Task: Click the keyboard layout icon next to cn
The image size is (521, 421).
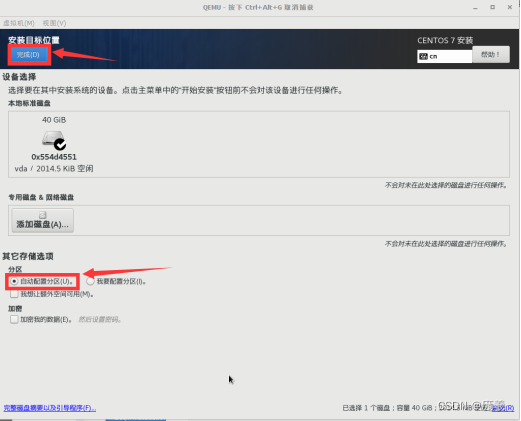Action: [423, 56]
